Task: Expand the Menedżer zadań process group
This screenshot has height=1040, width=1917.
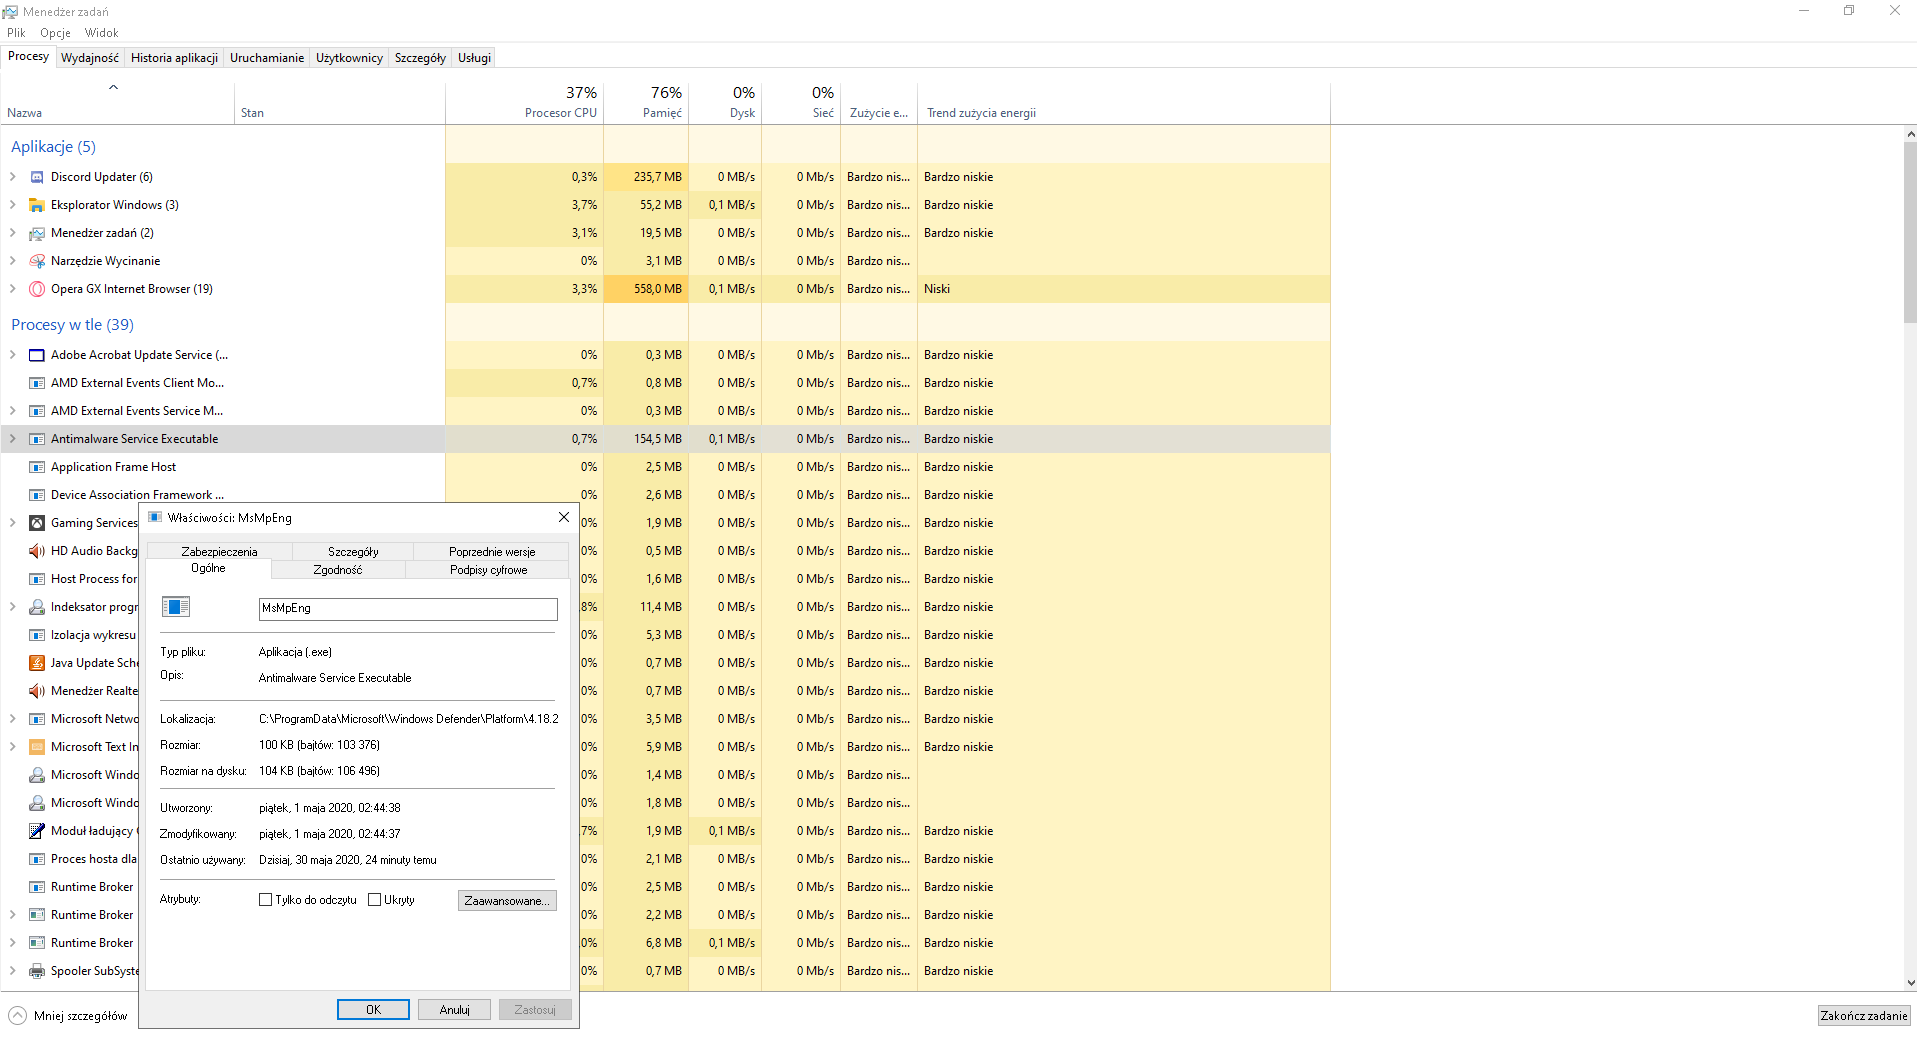Action: click(x=13, y=233)
